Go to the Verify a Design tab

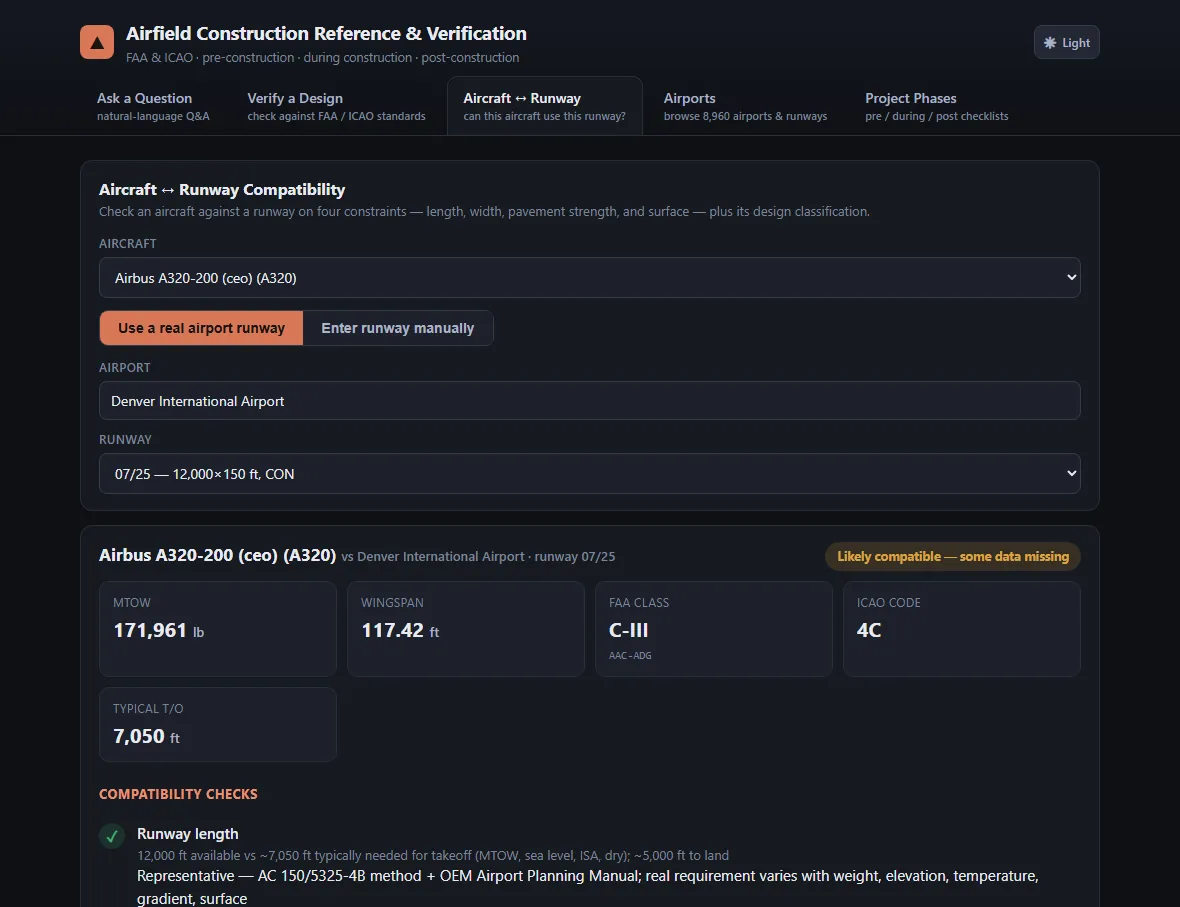(336, 106)
